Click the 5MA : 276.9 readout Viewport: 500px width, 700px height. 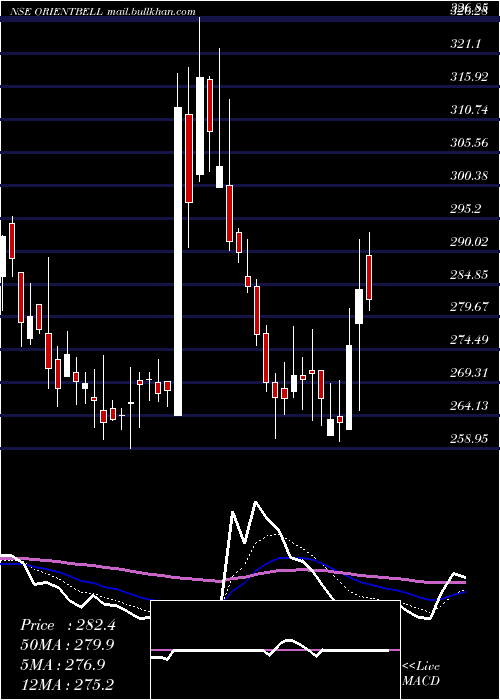(x=62, y=664)
